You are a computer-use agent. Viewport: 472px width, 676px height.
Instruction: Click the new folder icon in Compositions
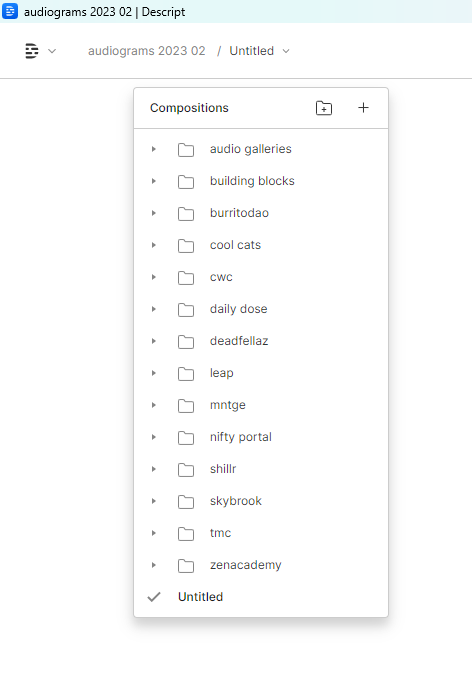pos(324,108)
